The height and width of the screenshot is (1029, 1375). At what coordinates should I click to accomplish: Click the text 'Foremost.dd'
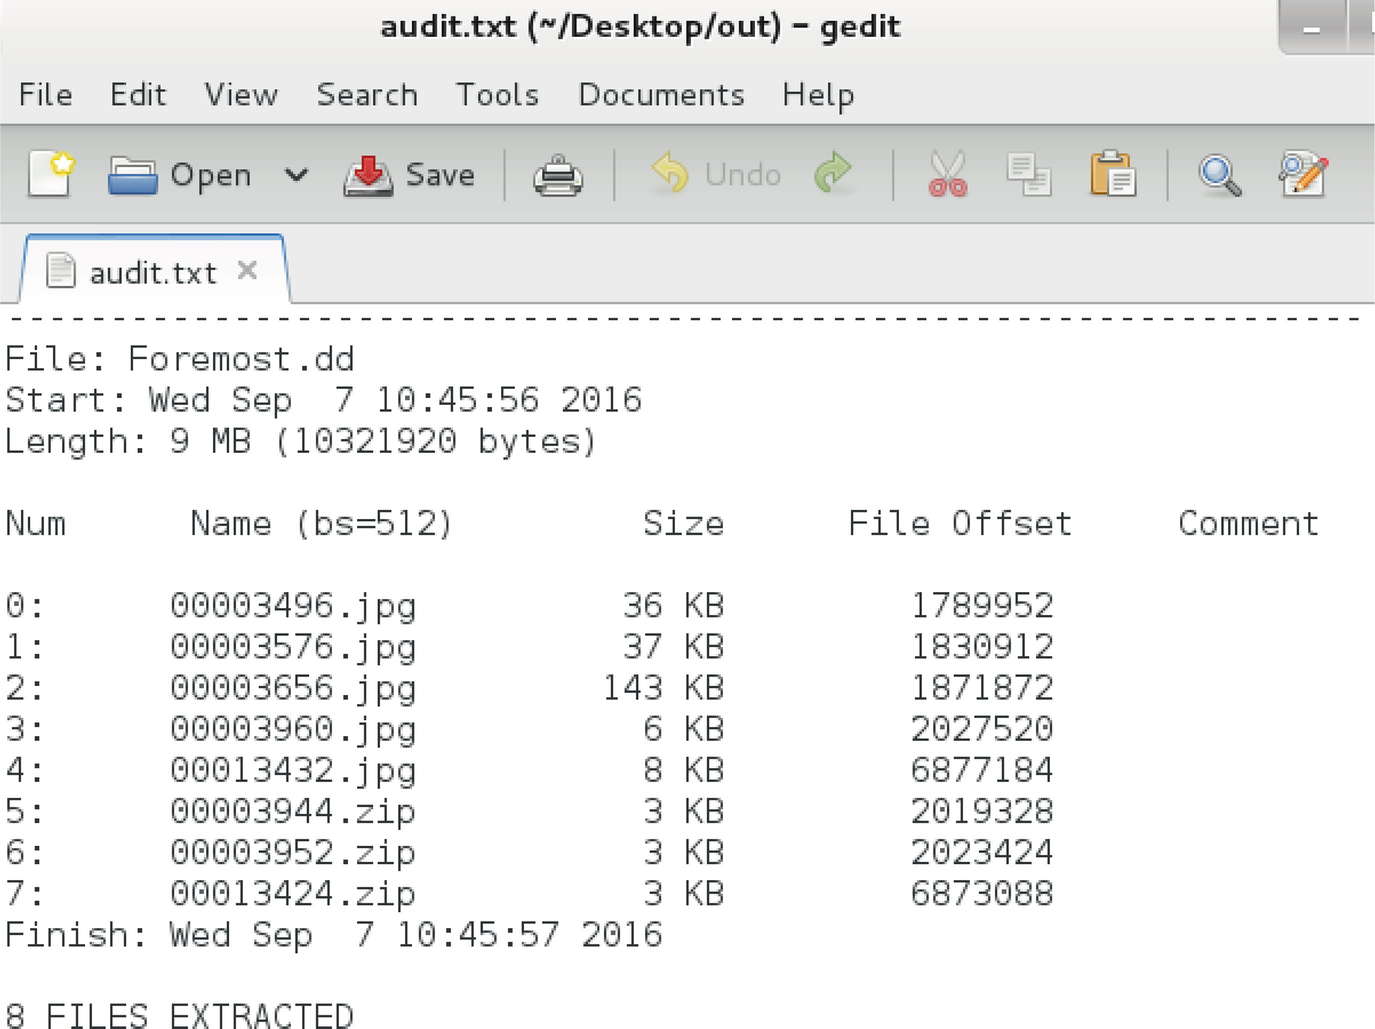pyautogui.click(x=241, y=359)
